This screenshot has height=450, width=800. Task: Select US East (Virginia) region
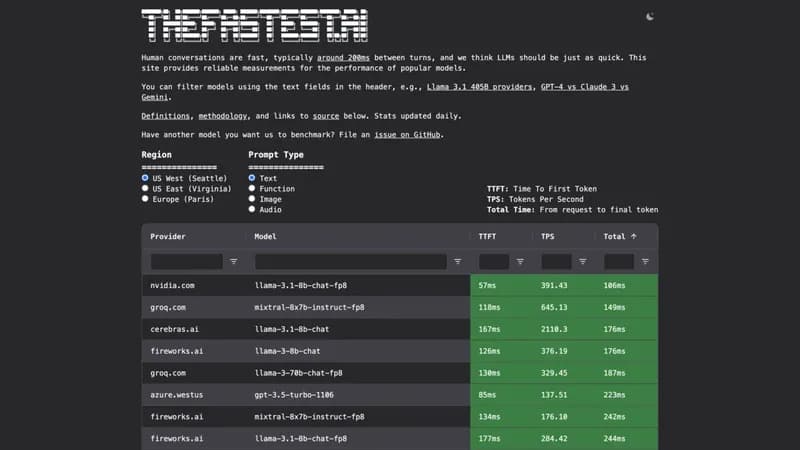tap(145, 188)
